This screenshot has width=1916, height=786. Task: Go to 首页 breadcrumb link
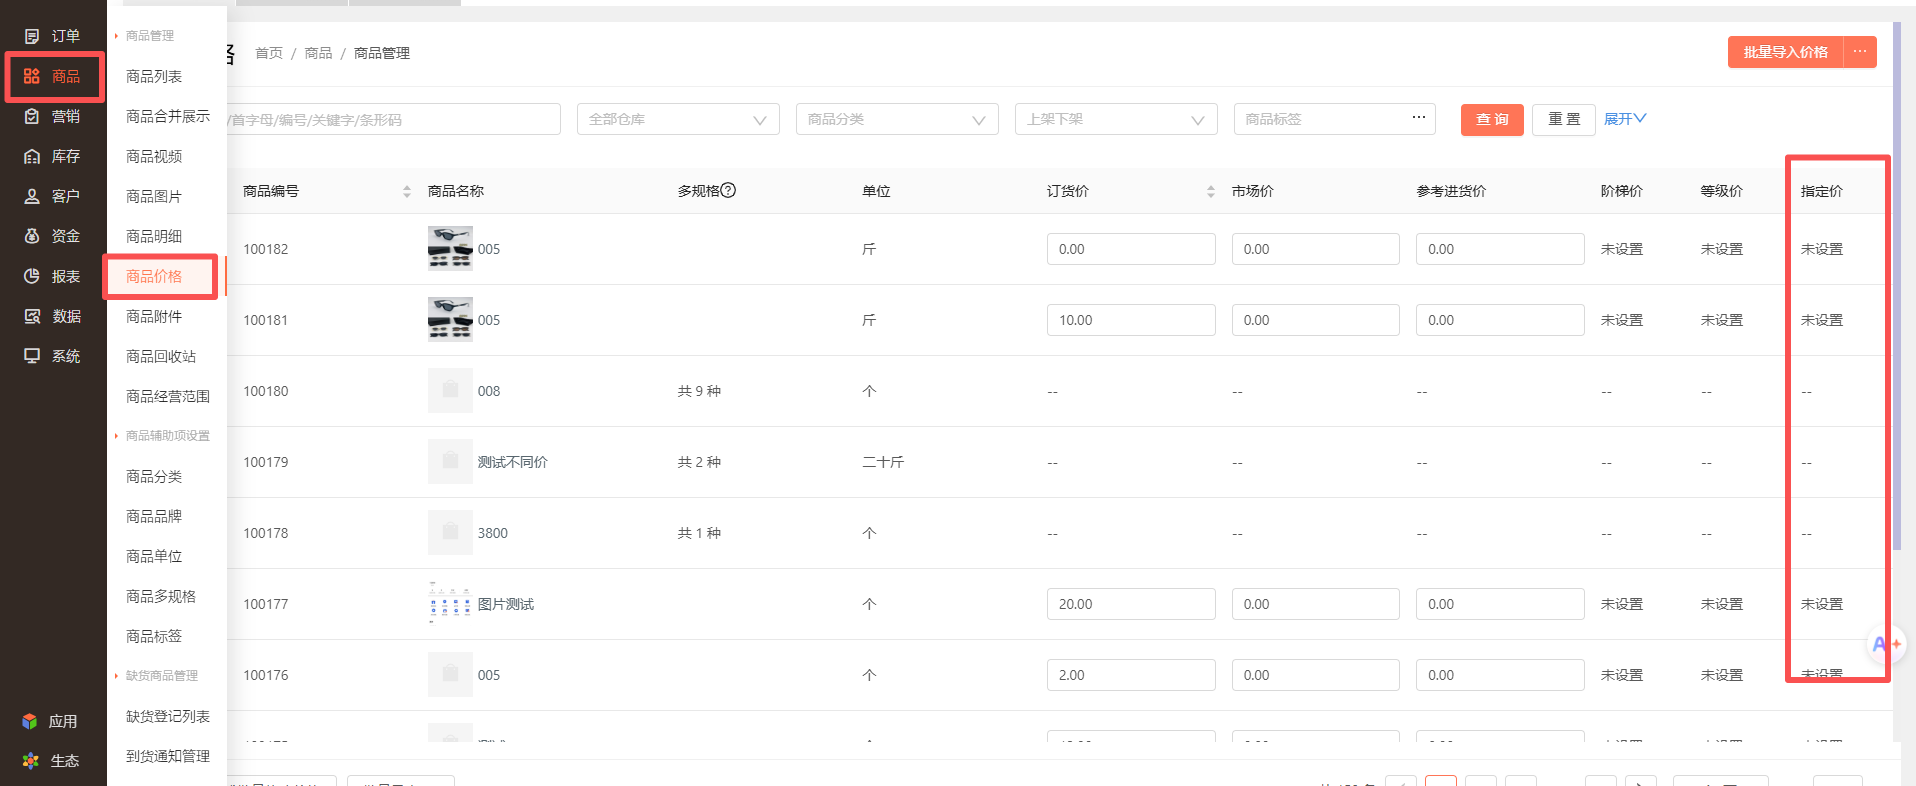click(x=269, y=53)
